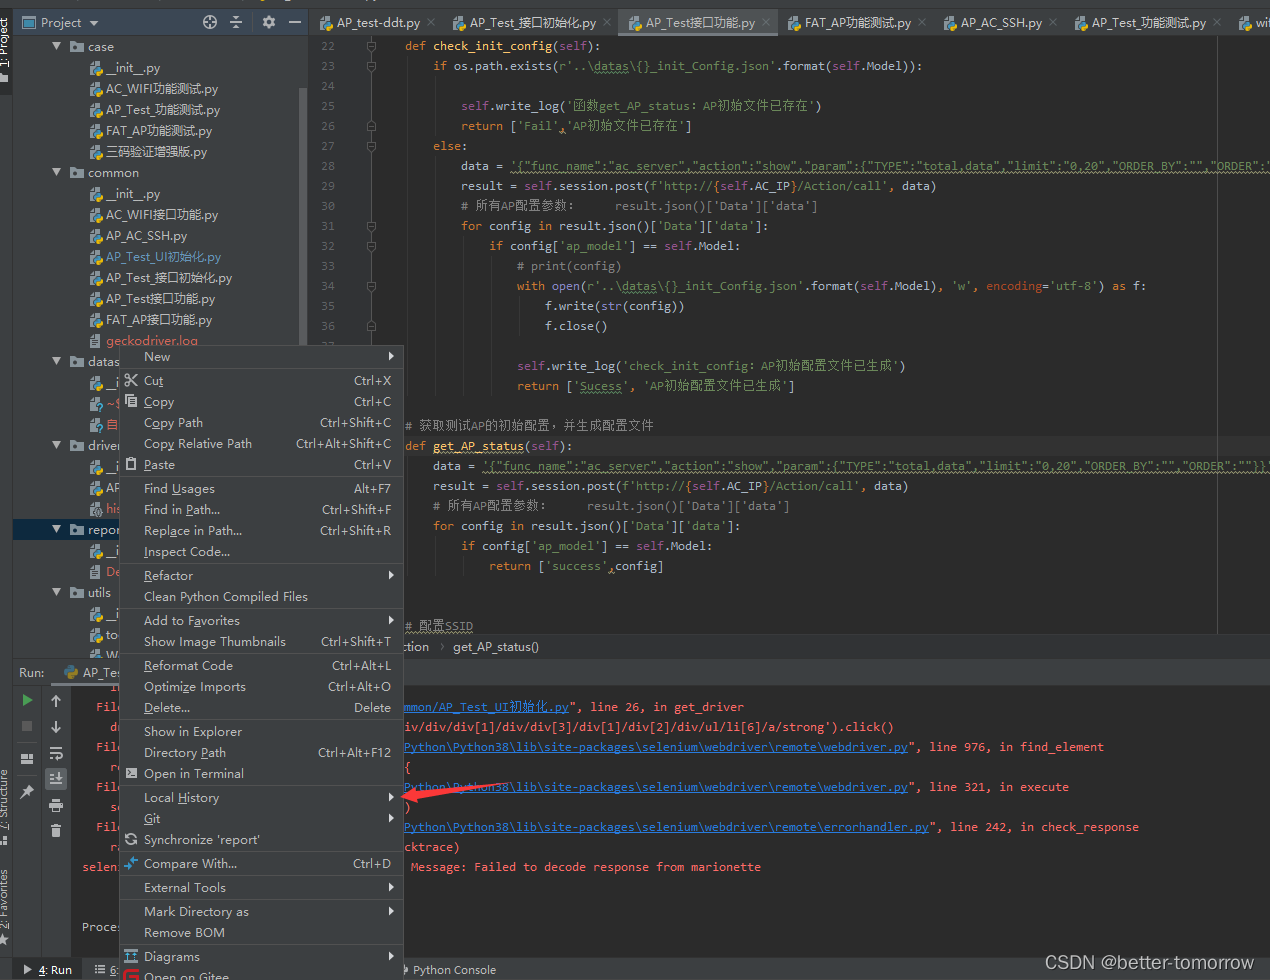Switch to AP_Test_功能测试.py editor tab

(1148, 22)
